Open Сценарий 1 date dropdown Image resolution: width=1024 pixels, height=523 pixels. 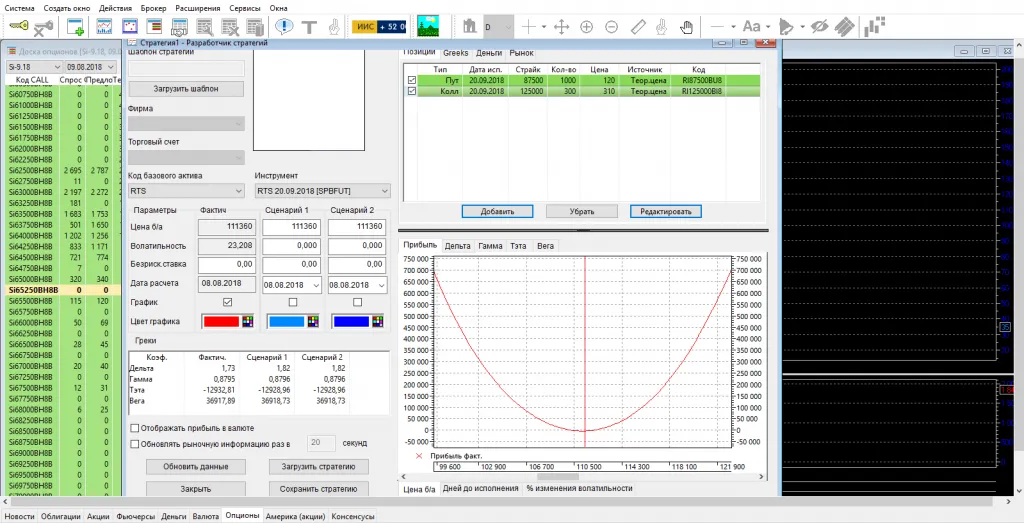pos(317,284)
